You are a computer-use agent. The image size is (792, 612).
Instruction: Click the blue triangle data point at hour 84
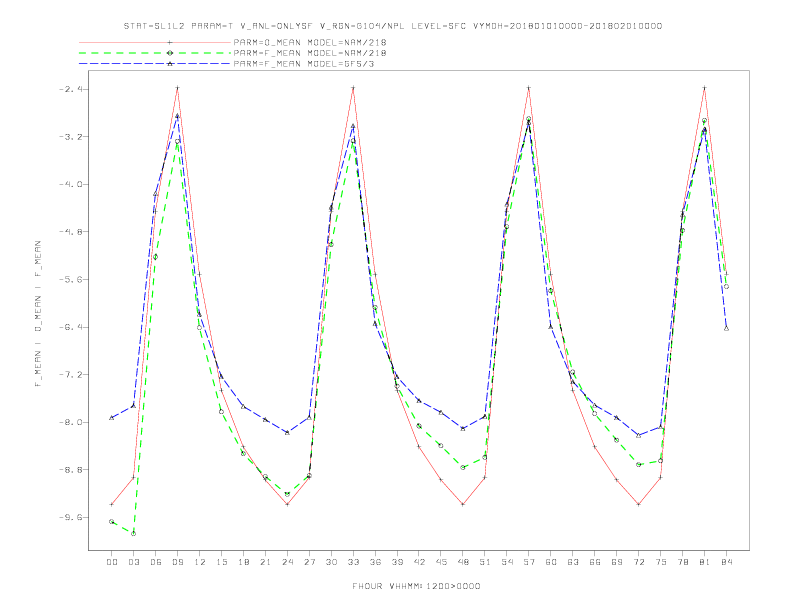coord(726,328)
